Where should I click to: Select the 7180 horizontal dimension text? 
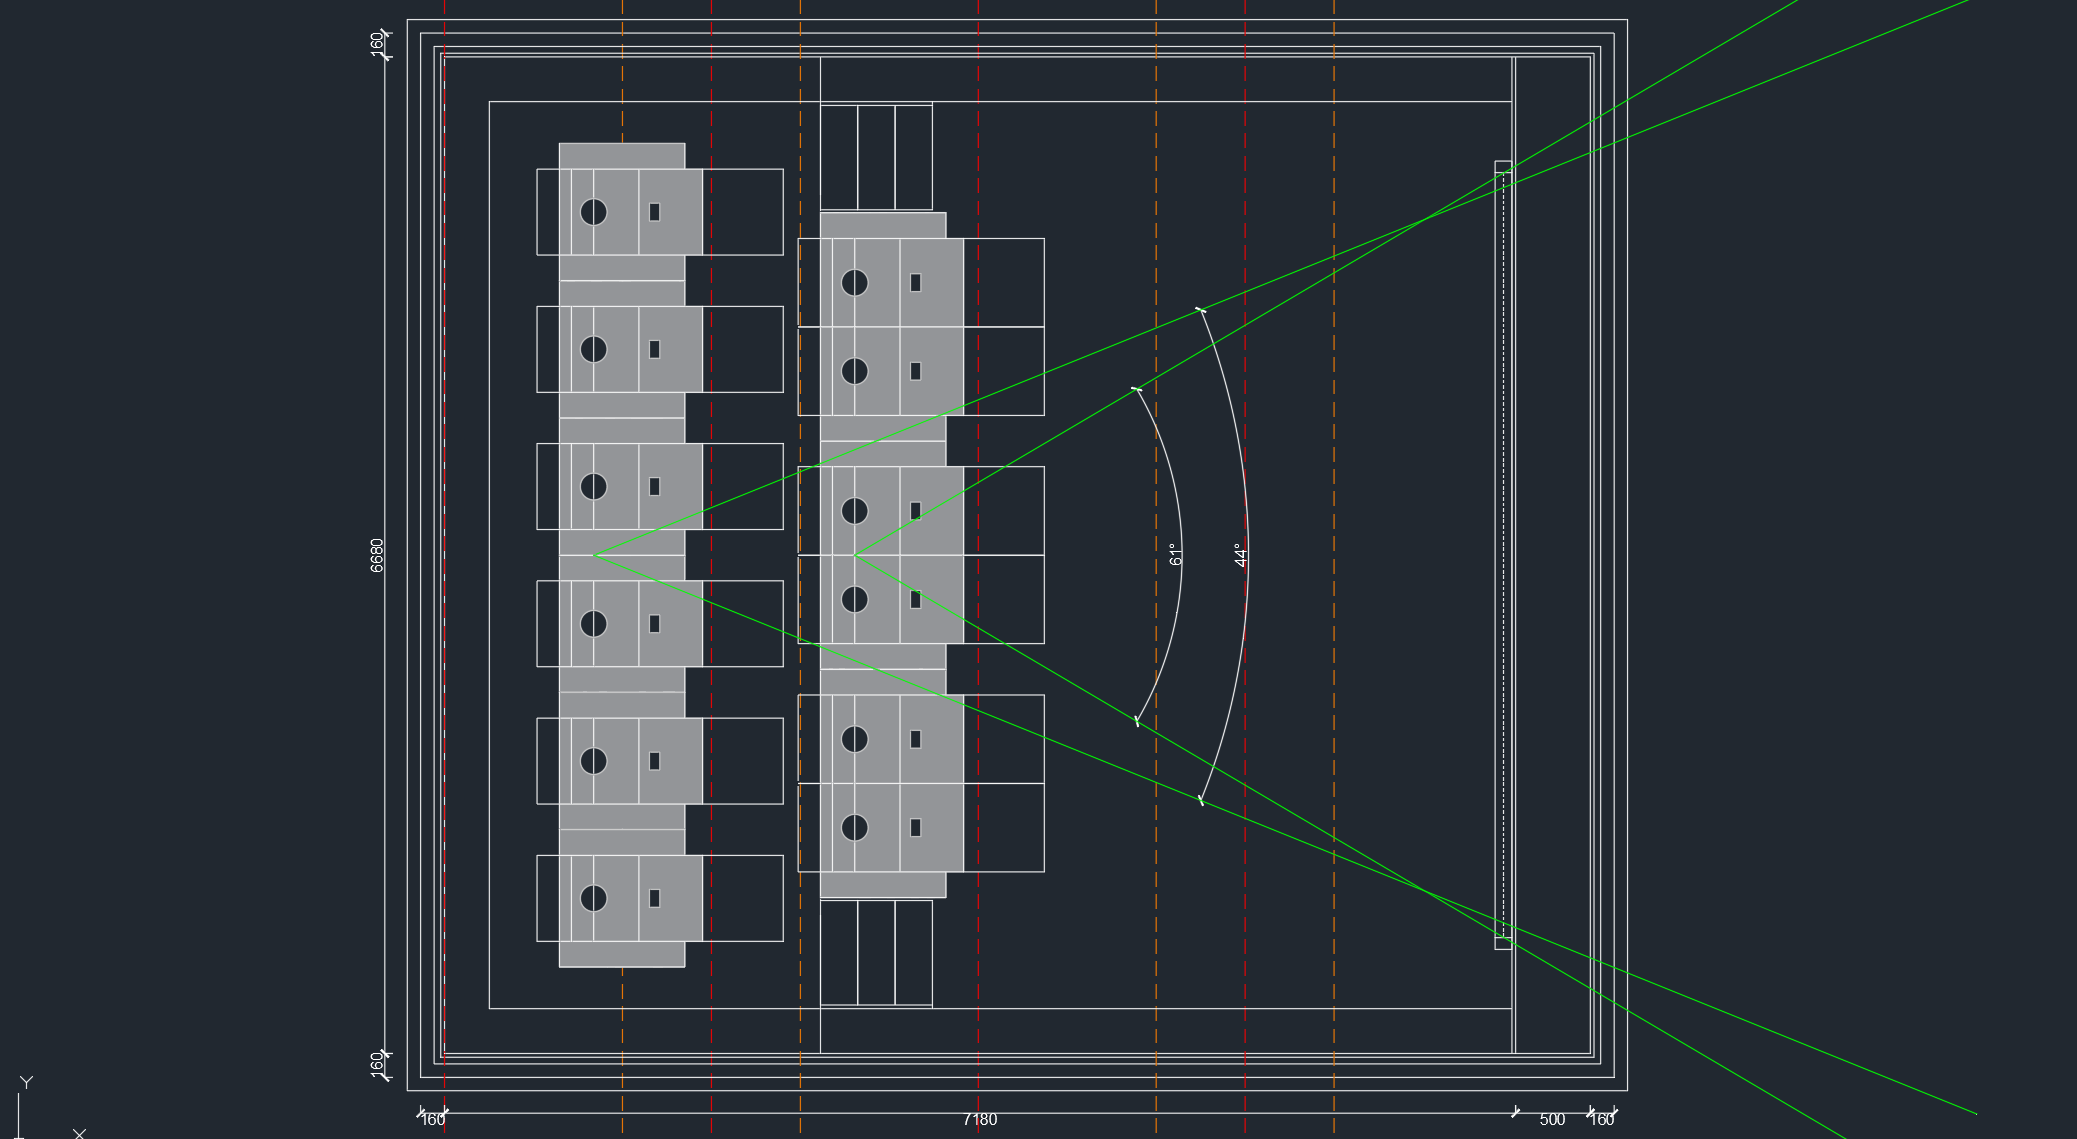tap(980, 1120)
